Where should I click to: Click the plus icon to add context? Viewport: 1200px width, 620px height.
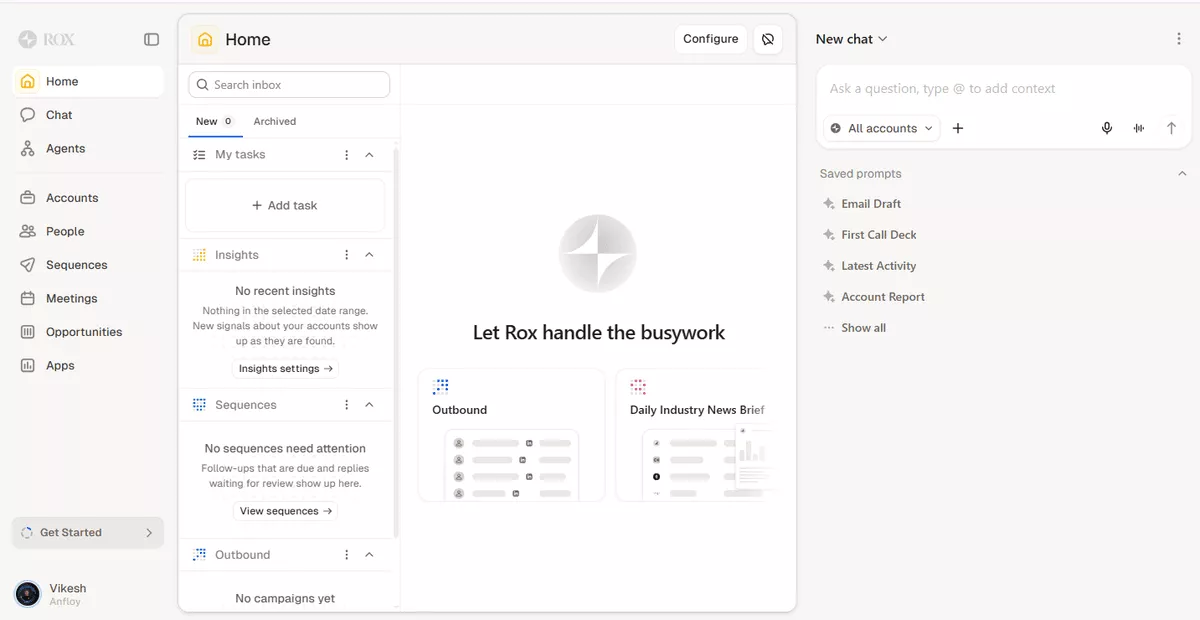coord(958,128)
